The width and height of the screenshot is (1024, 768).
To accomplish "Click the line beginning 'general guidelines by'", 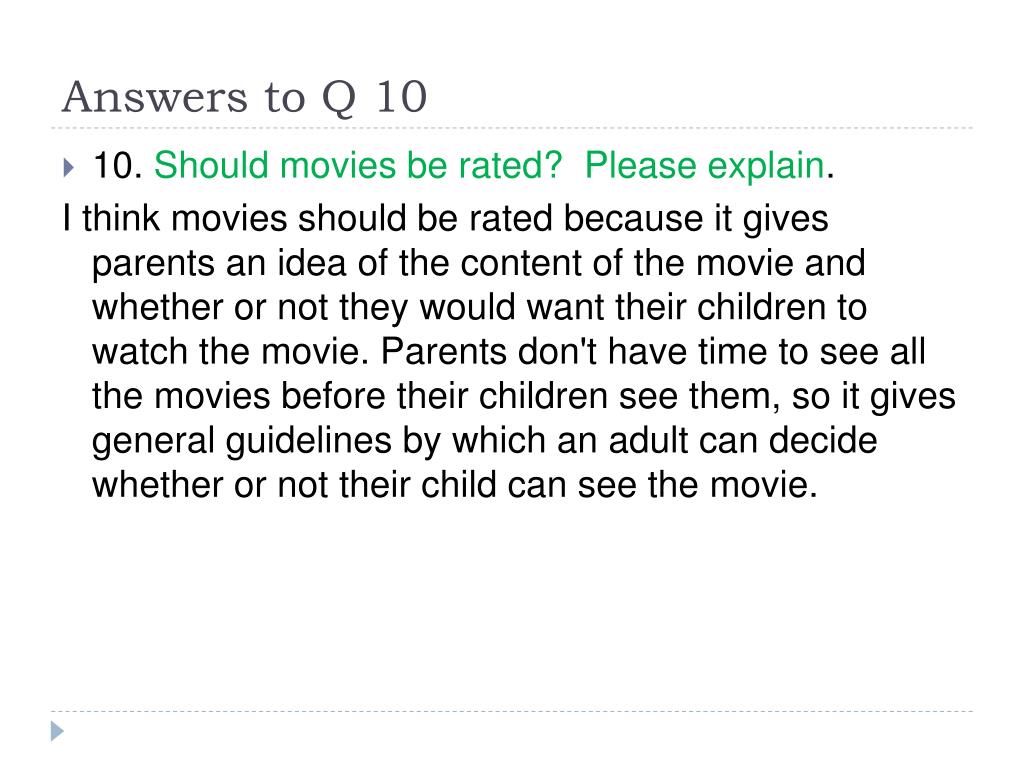I will (x=484, y=440).
